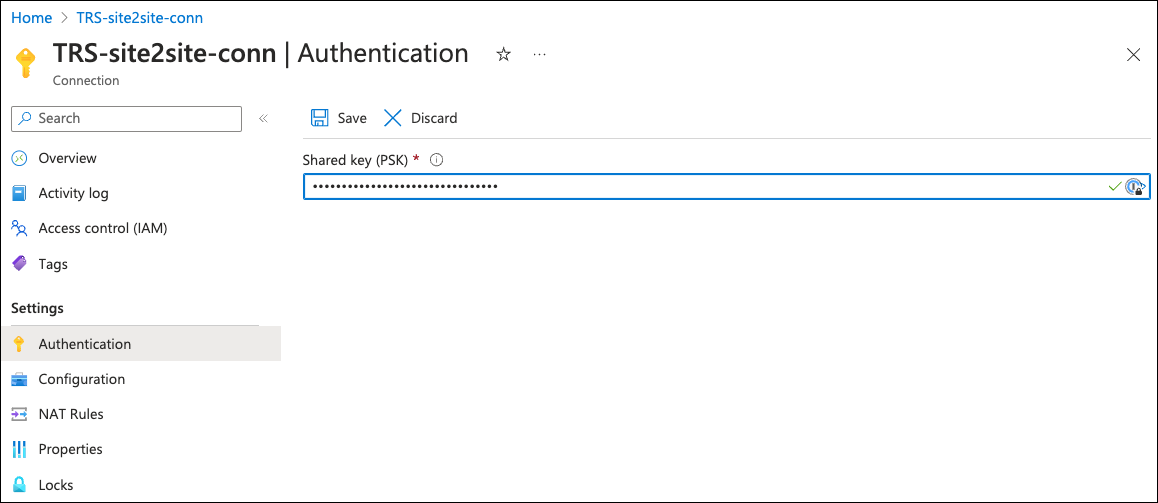Go to Access control (IAM)
Image resolution: width=1158 pixels, height=503 pixels.
click(x=102, y=228)
